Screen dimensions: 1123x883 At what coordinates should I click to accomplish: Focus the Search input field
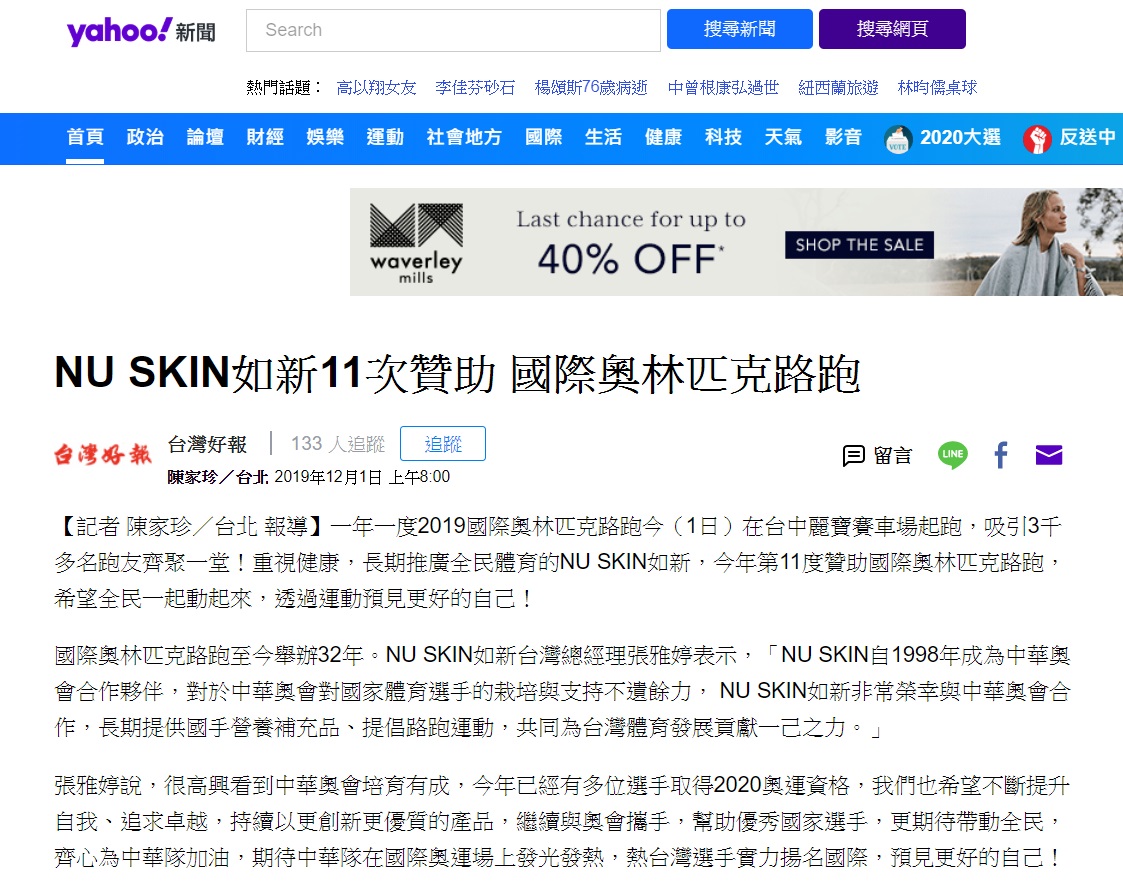(x=453, y=30)
